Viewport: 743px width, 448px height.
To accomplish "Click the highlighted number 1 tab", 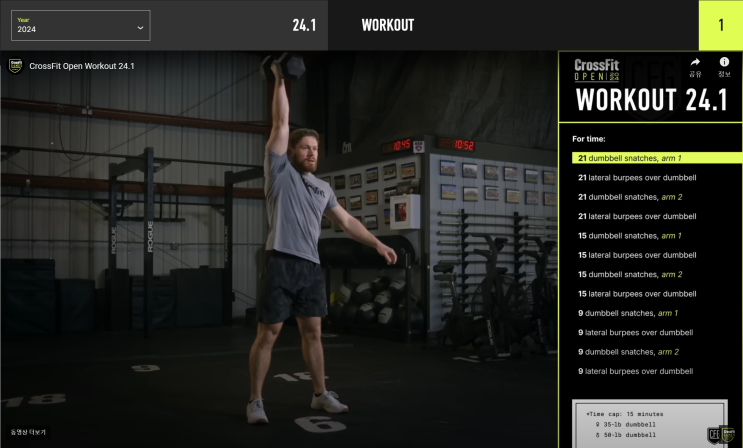I will point(721,25).
